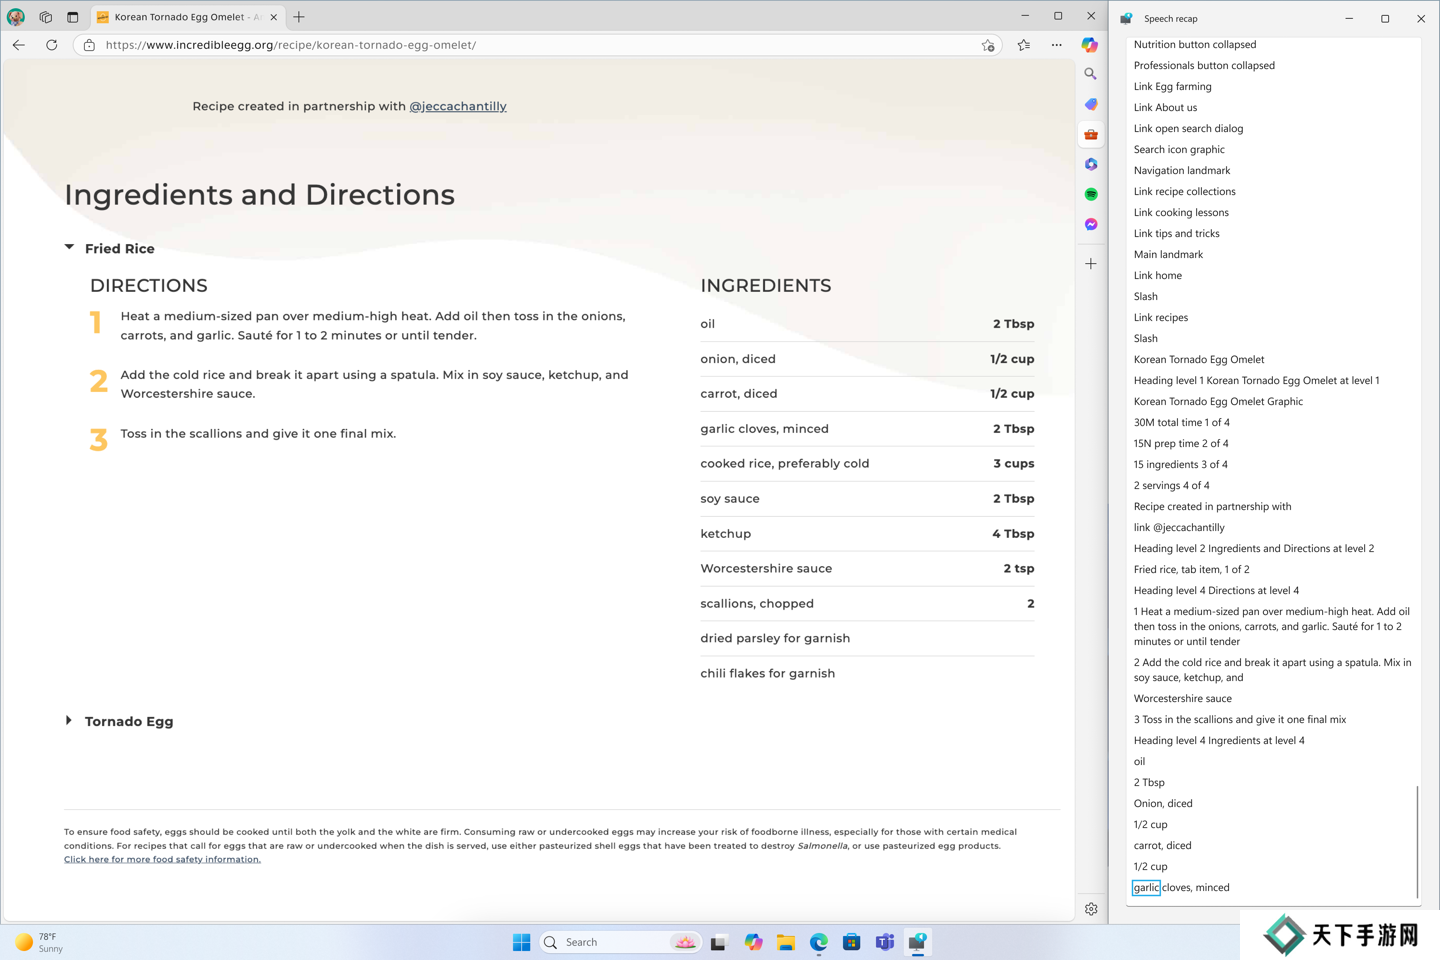Image resolution: width=1440 pixels, height=960 pixels.
Task: Click the plus icon to customize sidebar
Action: click(x=1091, y=264)
